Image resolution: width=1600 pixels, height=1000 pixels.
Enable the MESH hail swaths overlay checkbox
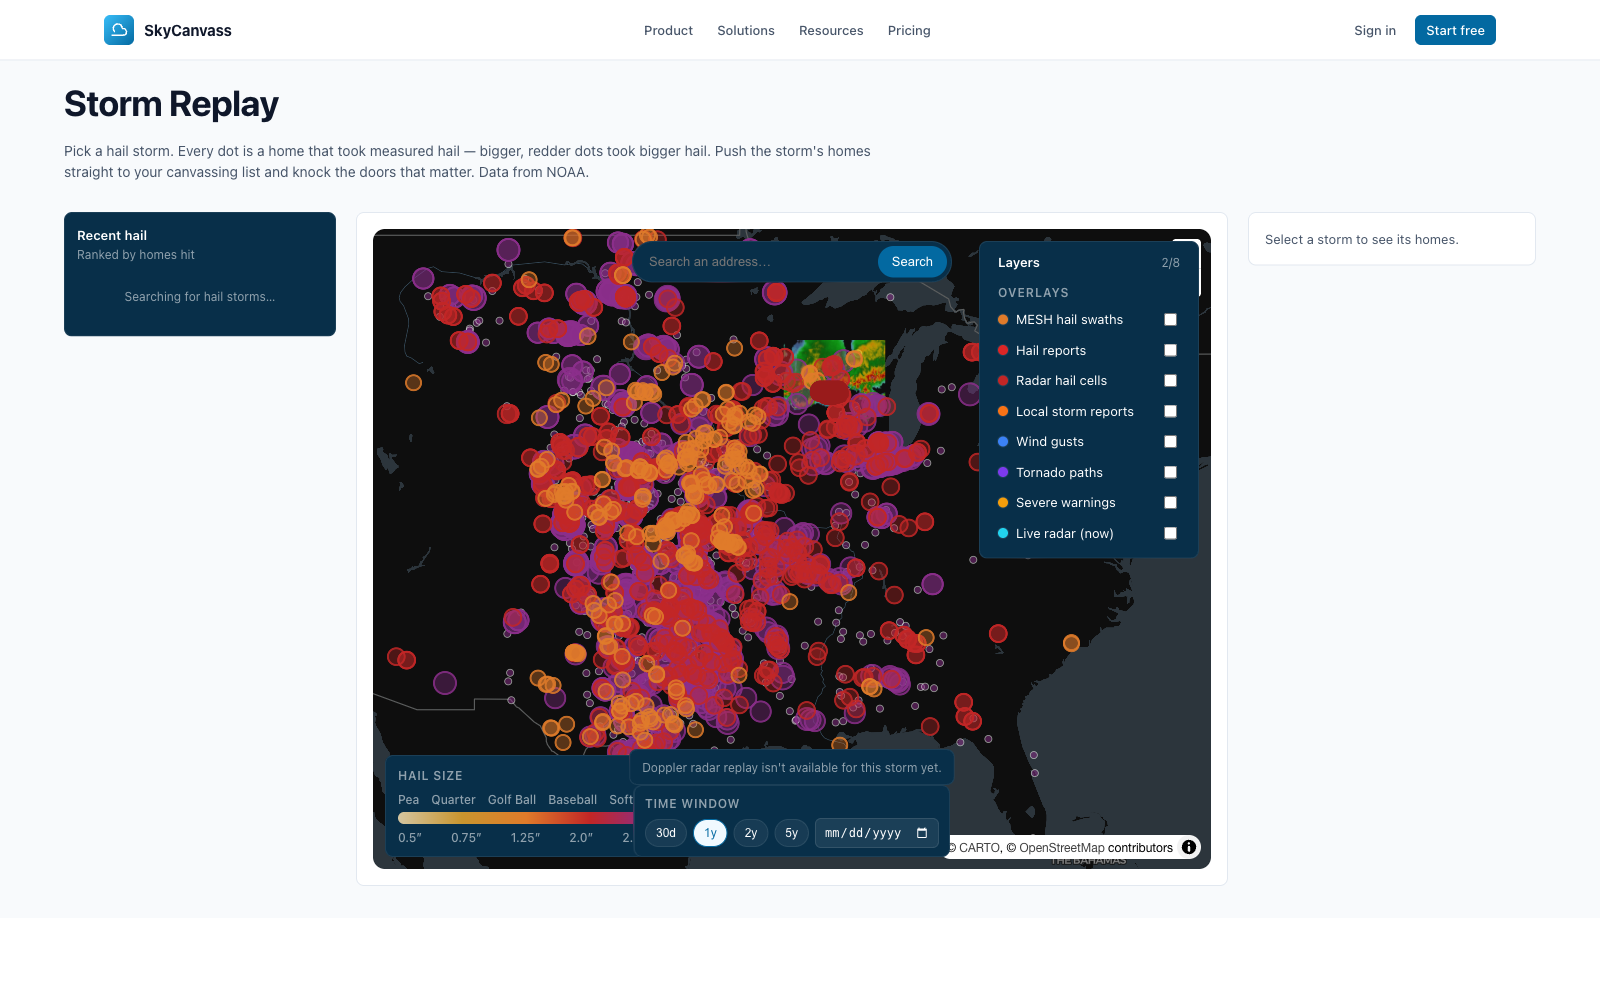(x=1171, y=320)
